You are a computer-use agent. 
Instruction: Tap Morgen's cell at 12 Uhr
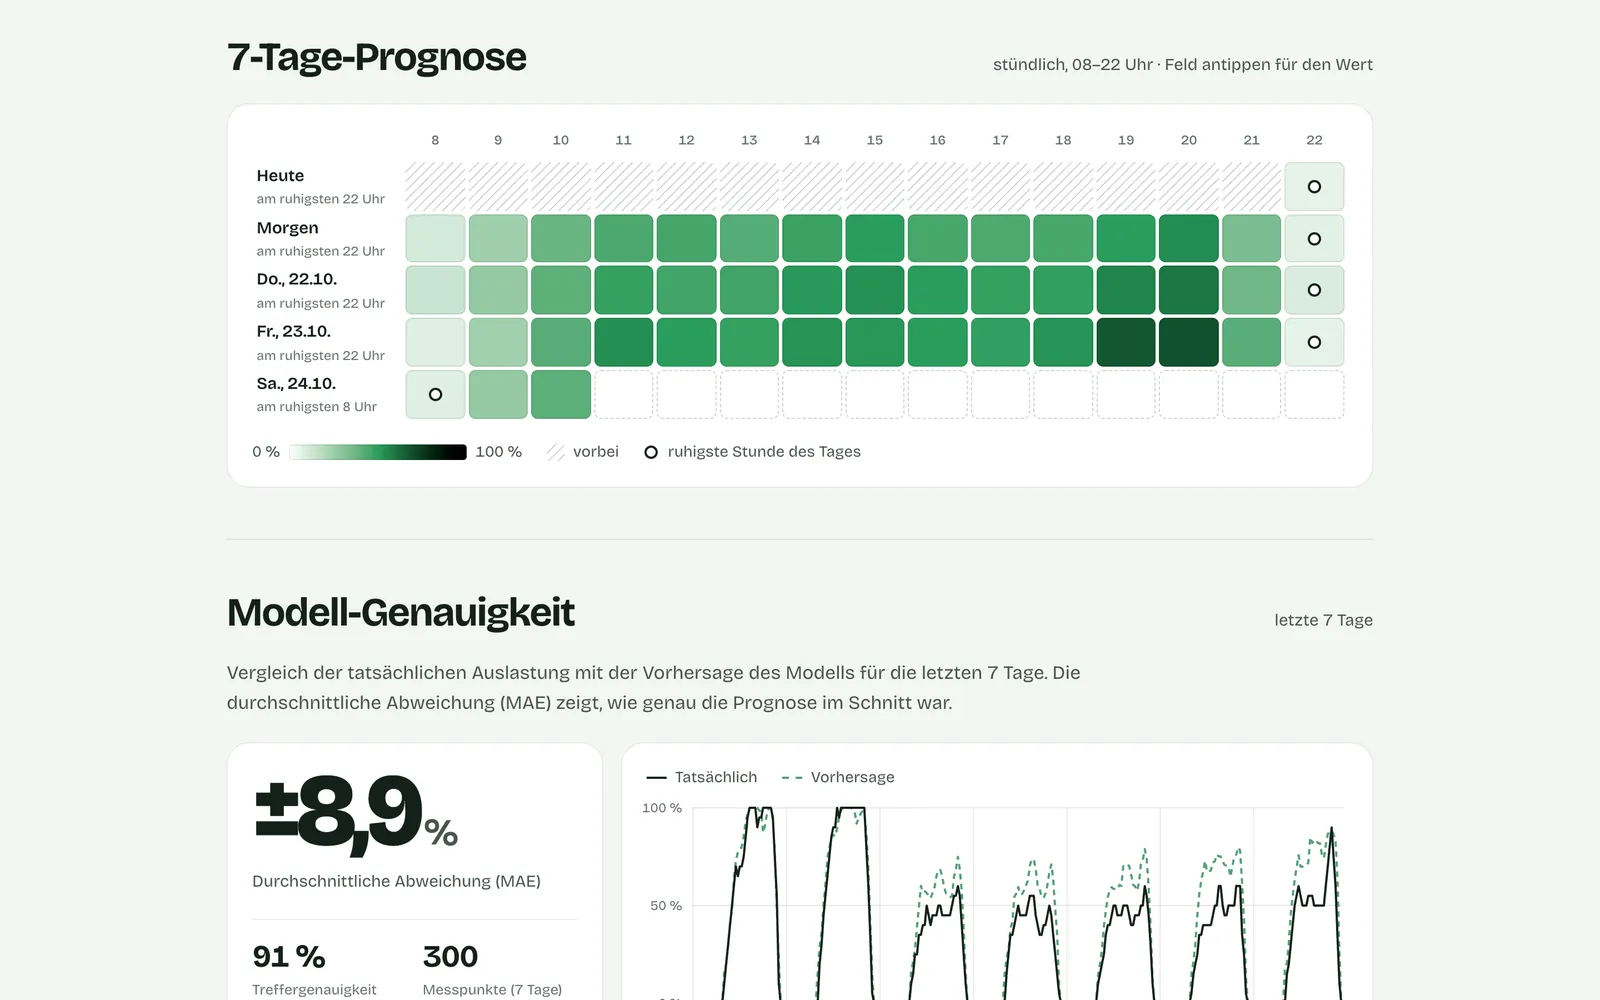tap(686, 239)
